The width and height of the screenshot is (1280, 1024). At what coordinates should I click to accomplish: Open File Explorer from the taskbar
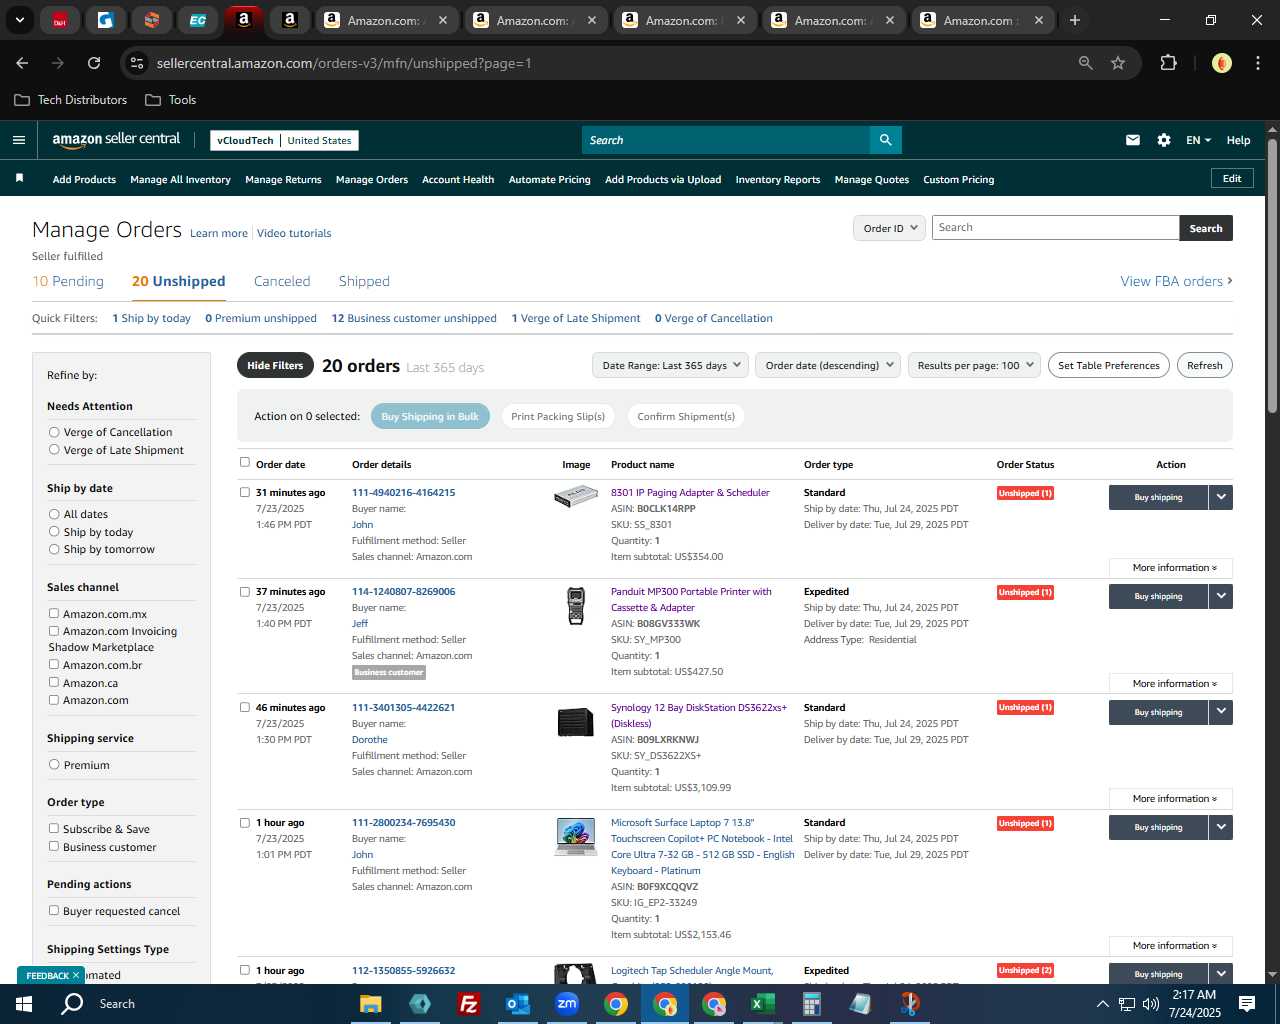371,1004
